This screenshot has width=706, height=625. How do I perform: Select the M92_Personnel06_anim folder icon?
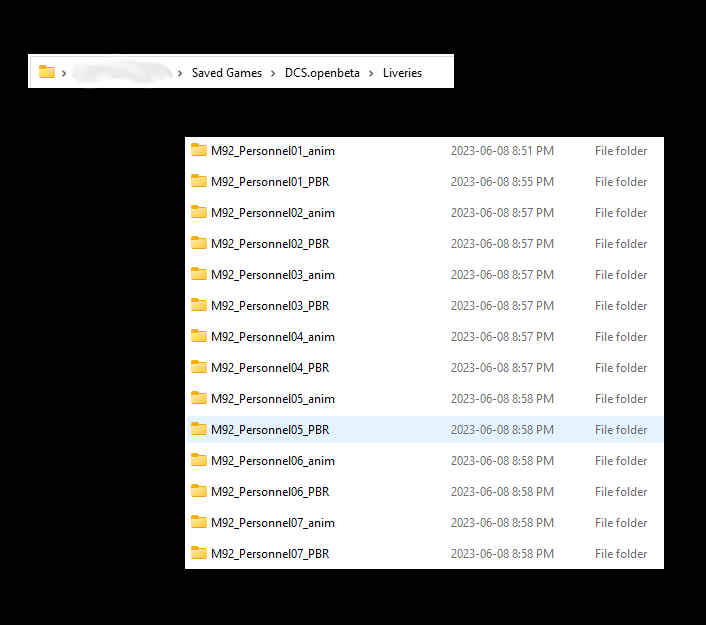pyautogui.click(x=199, y=461)
